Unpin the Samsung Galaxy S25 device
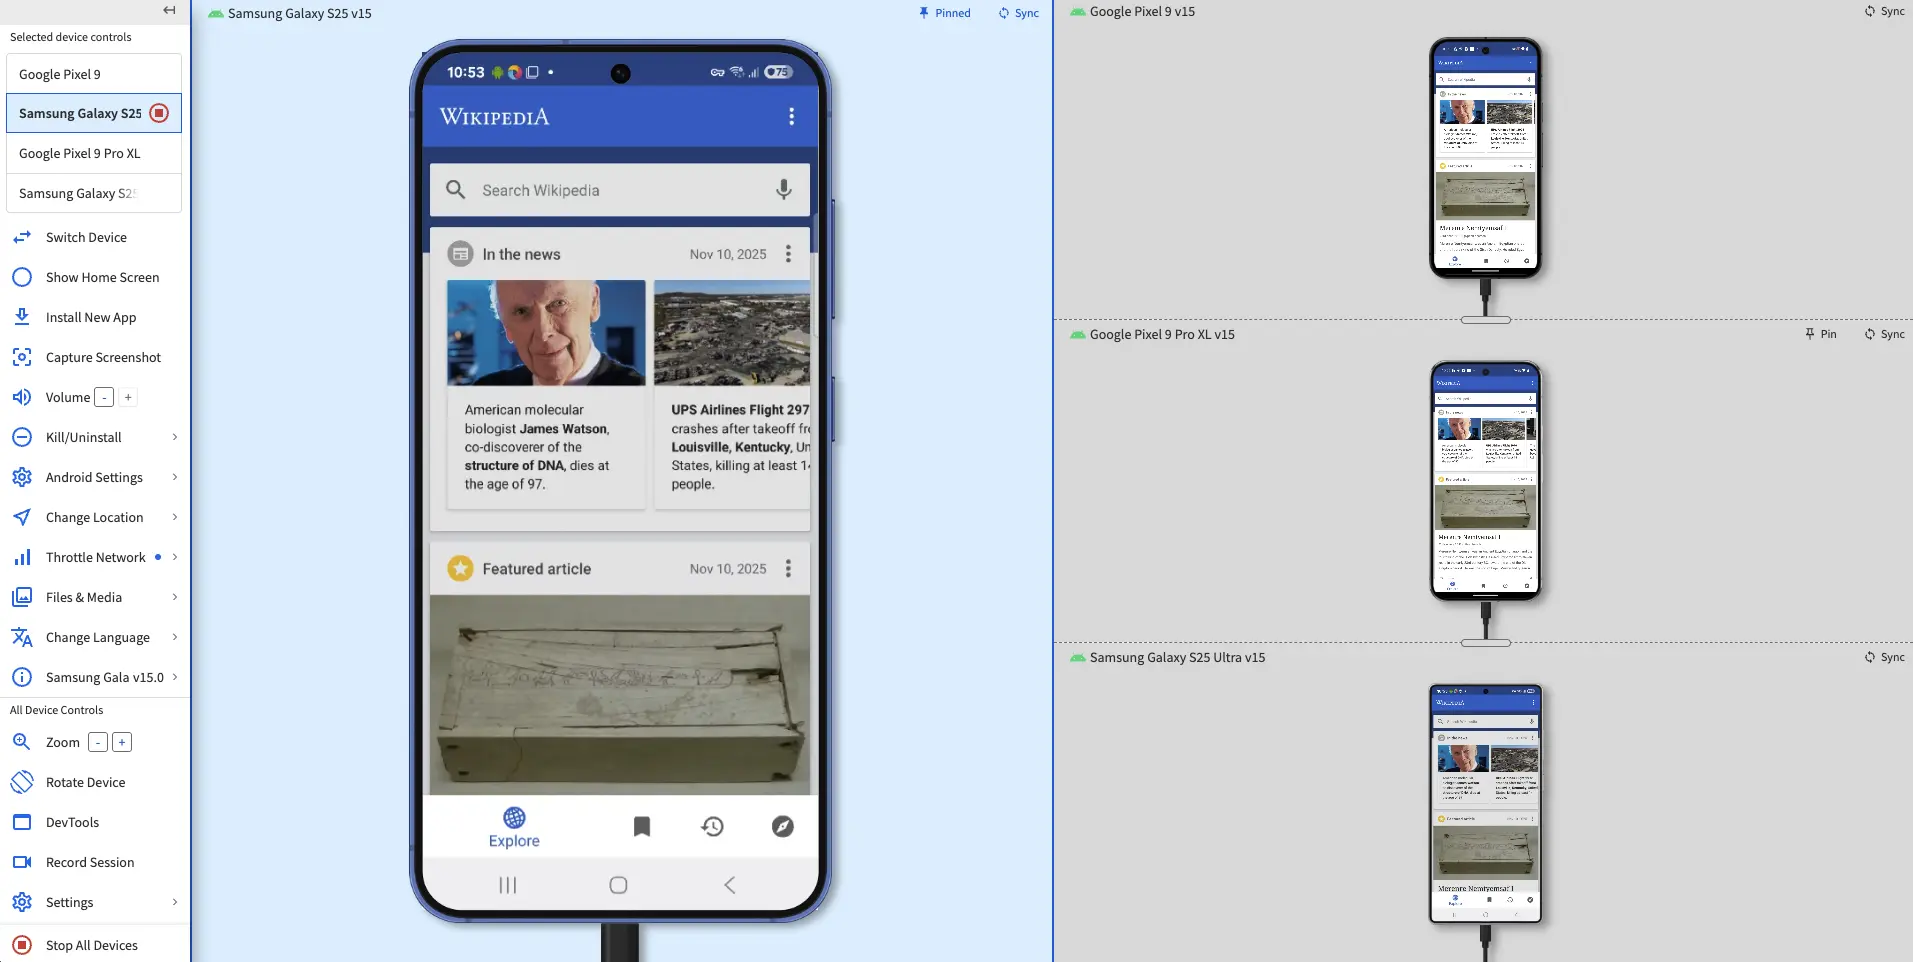 pos(944,13)
